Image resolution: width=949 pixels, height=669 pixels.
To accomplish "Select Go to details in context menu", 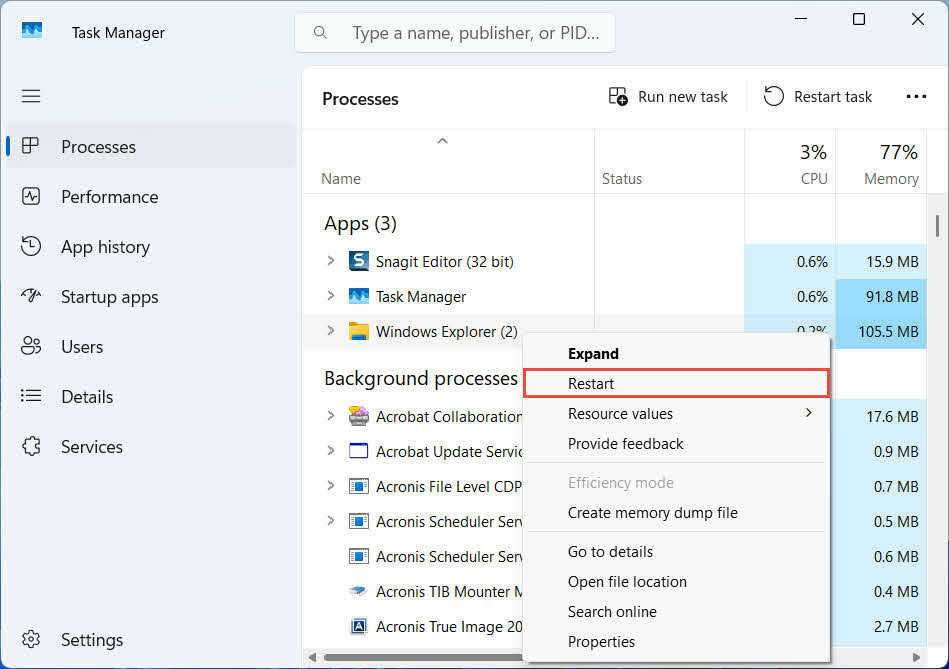I will click(x=676, y=552).
